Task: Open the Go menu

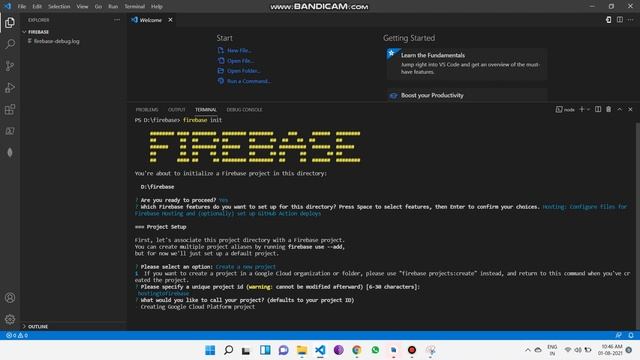Action: (98, 7)
